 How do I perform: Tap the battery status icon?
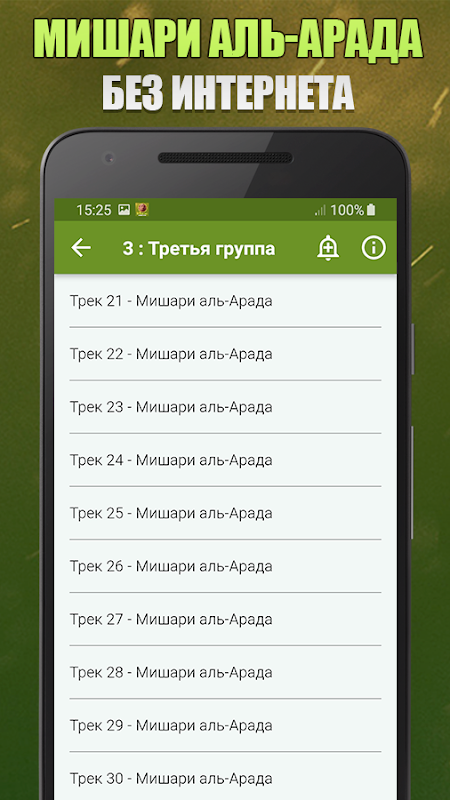click(371, 210)
